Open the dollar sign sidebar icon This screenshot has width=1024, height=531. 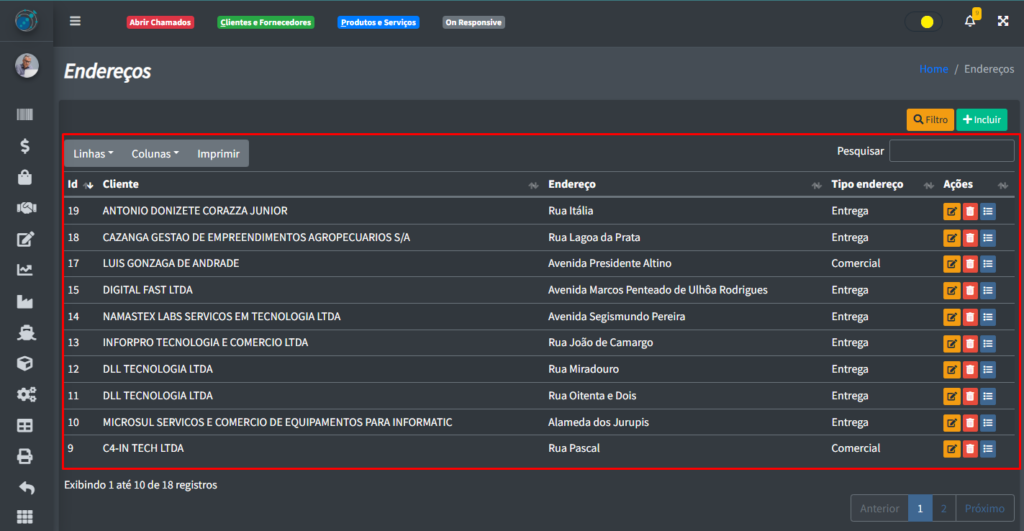click(25, 146)
